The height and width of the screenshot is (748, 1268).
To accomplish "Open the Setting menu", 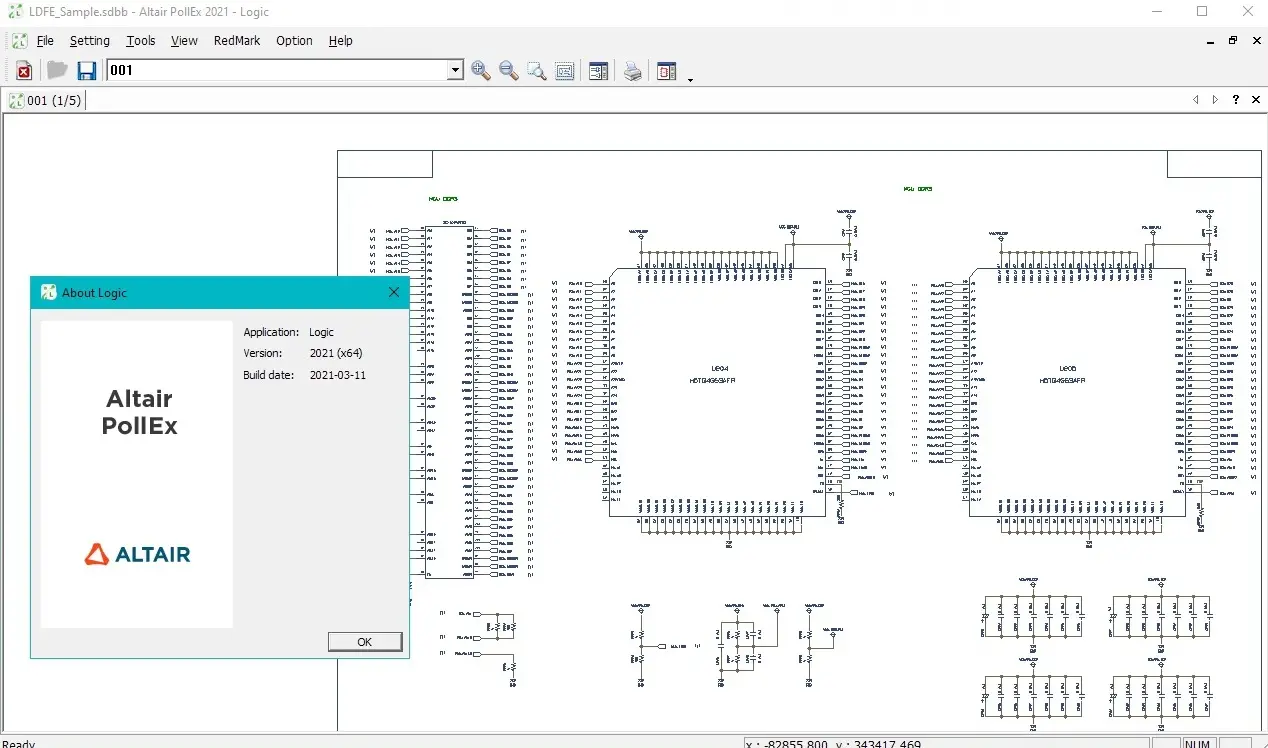I will (90, 41).
